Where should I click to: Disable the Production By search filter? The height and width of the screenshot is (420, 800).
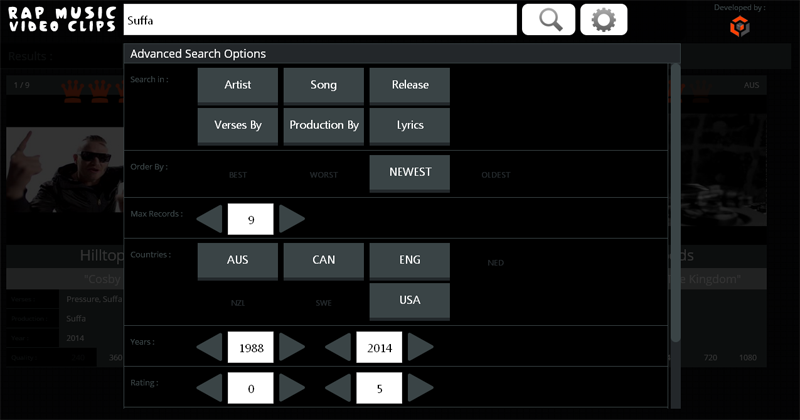[323, 126]
